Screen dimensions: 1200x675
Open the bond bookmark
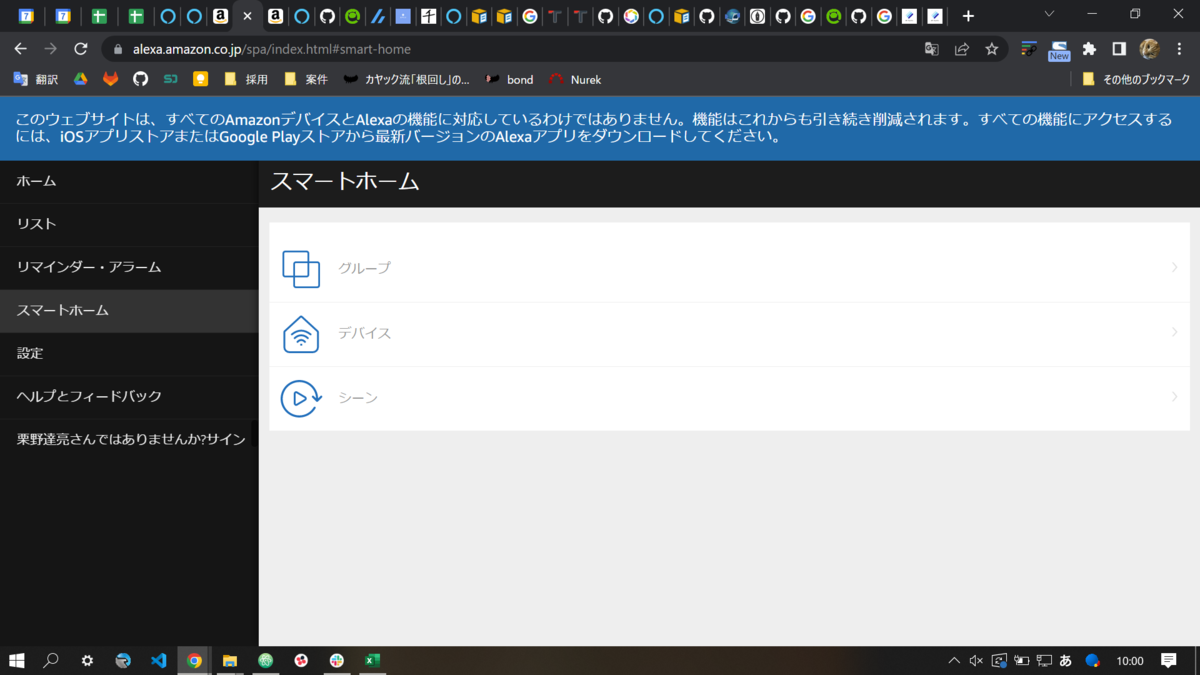pyautogui.click(x=510, y=79)
